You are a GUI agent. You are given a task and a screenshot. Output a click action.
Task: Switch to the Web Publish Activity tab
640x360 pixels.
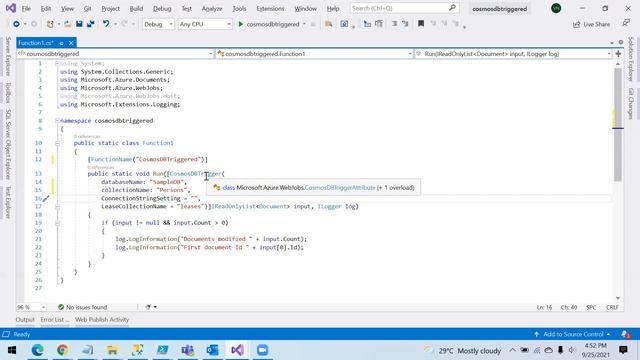coord(102,320)
